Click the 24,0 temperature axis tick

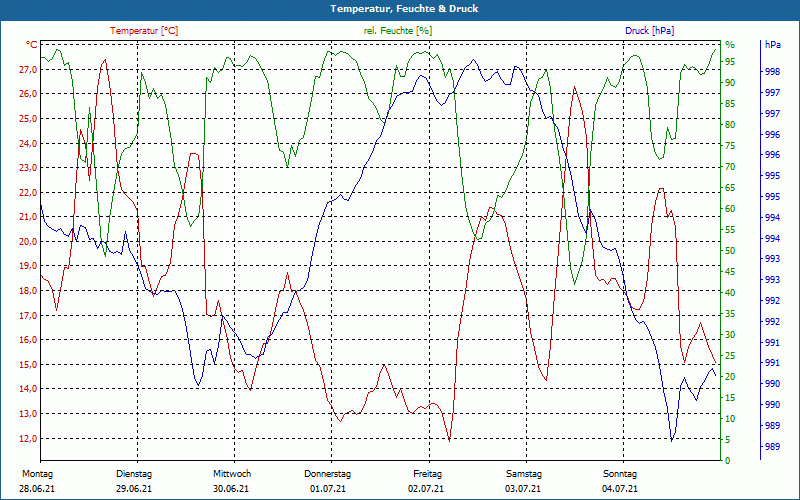[x=28, y=143]
